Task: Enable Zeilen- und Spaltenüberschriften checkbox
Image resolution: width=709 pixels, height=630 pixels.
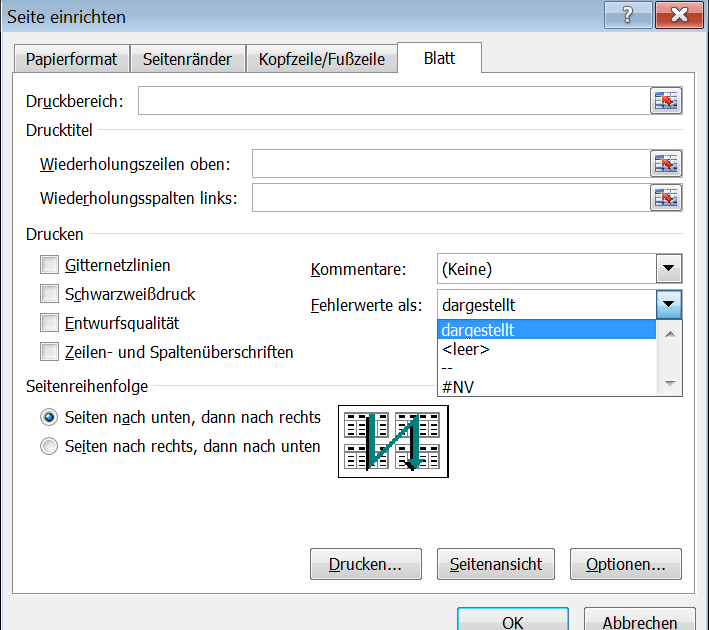Action: tap(49, 352)
